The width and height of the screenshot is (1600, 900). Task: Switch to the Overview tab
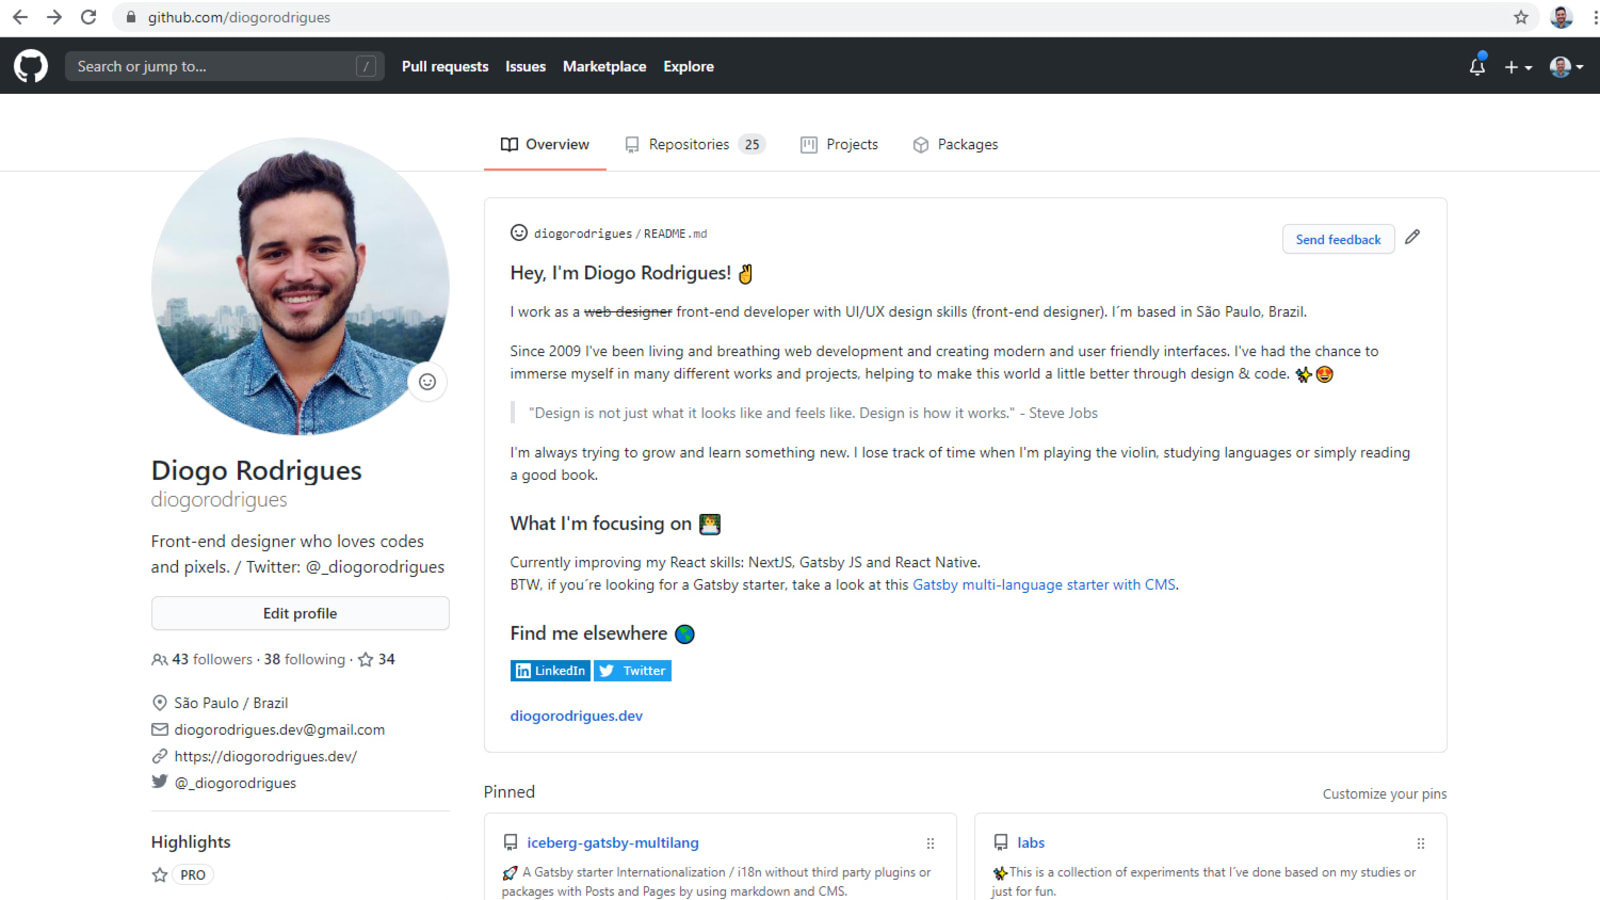coord(545,144)
